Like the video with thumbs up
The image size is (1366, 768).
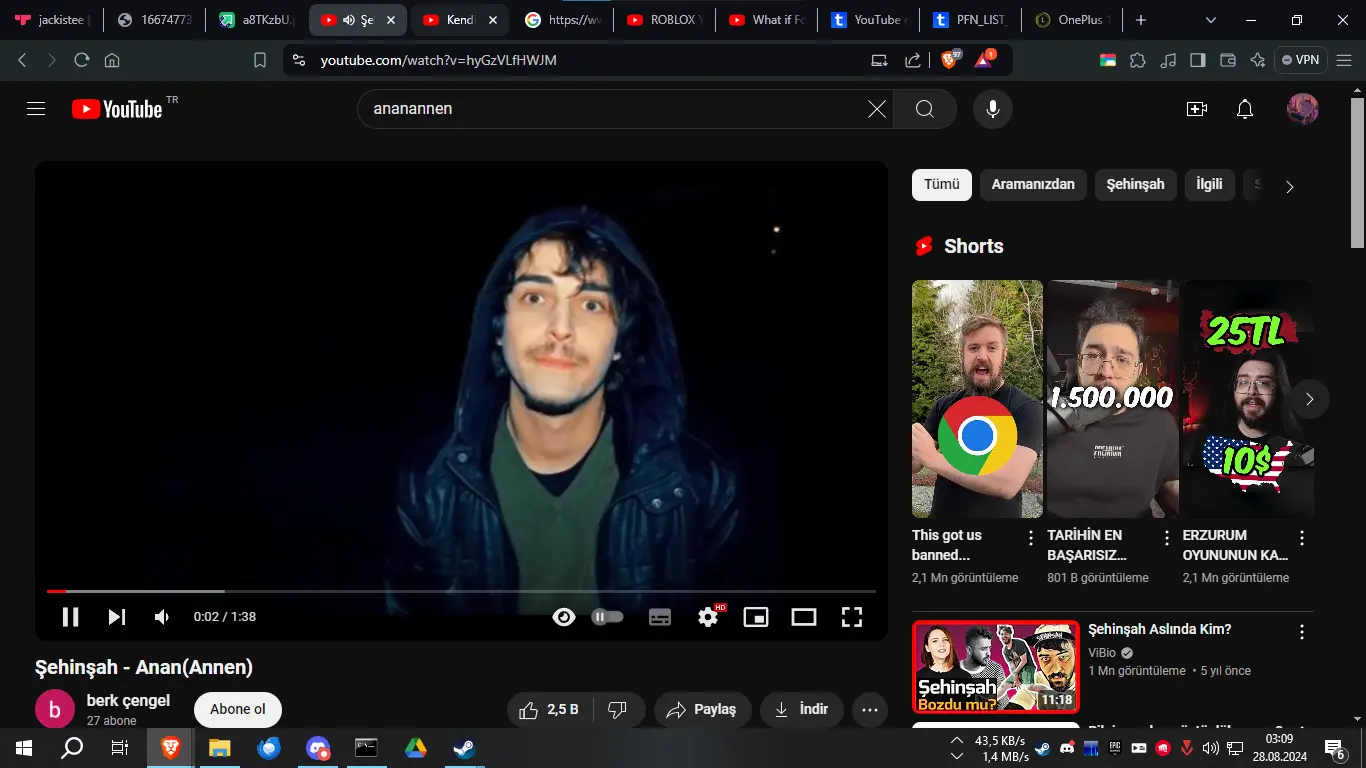pos(550,710)
